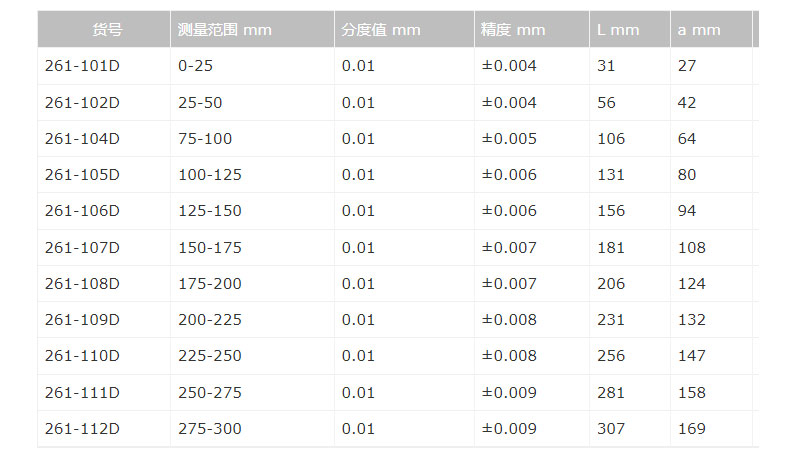Click the a value 42
Screen dimensions: 790x452
687,103
